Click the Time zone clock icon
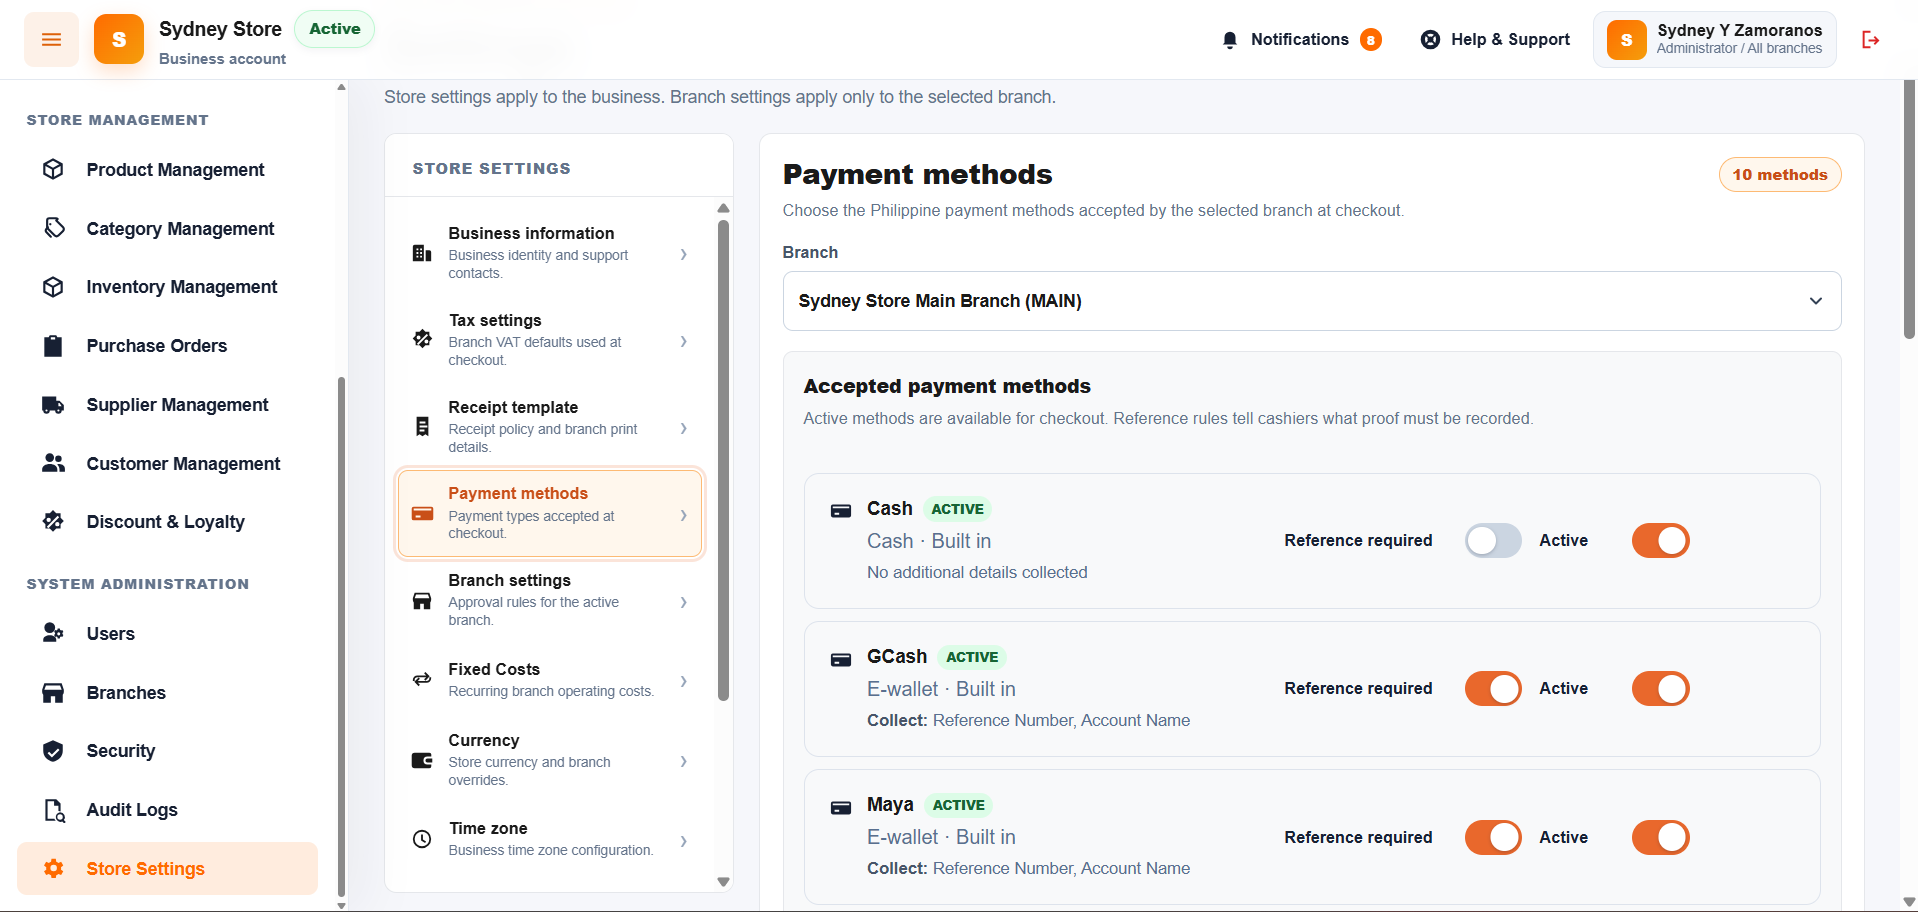1918x912 pixels. 422,839
